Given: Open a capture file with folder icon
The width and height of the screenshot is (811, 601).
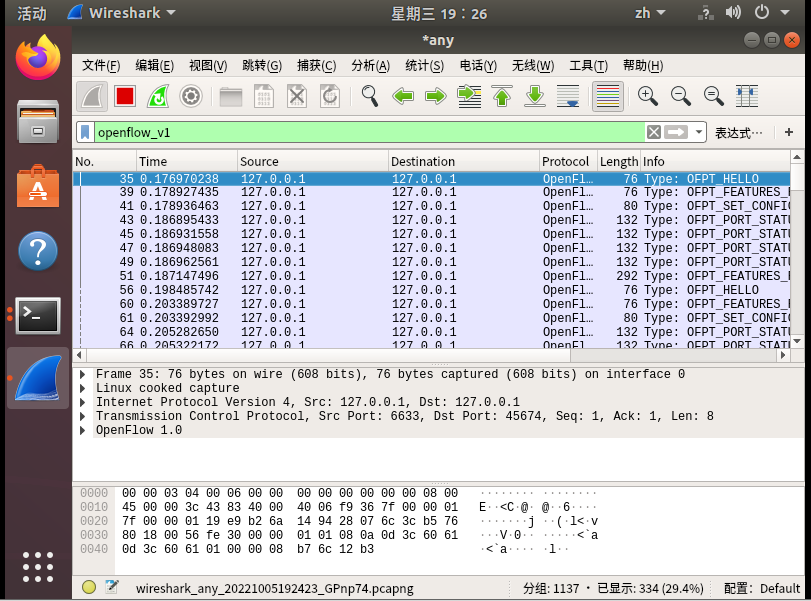Looking at the screenshot, I should tap(231, 96).
